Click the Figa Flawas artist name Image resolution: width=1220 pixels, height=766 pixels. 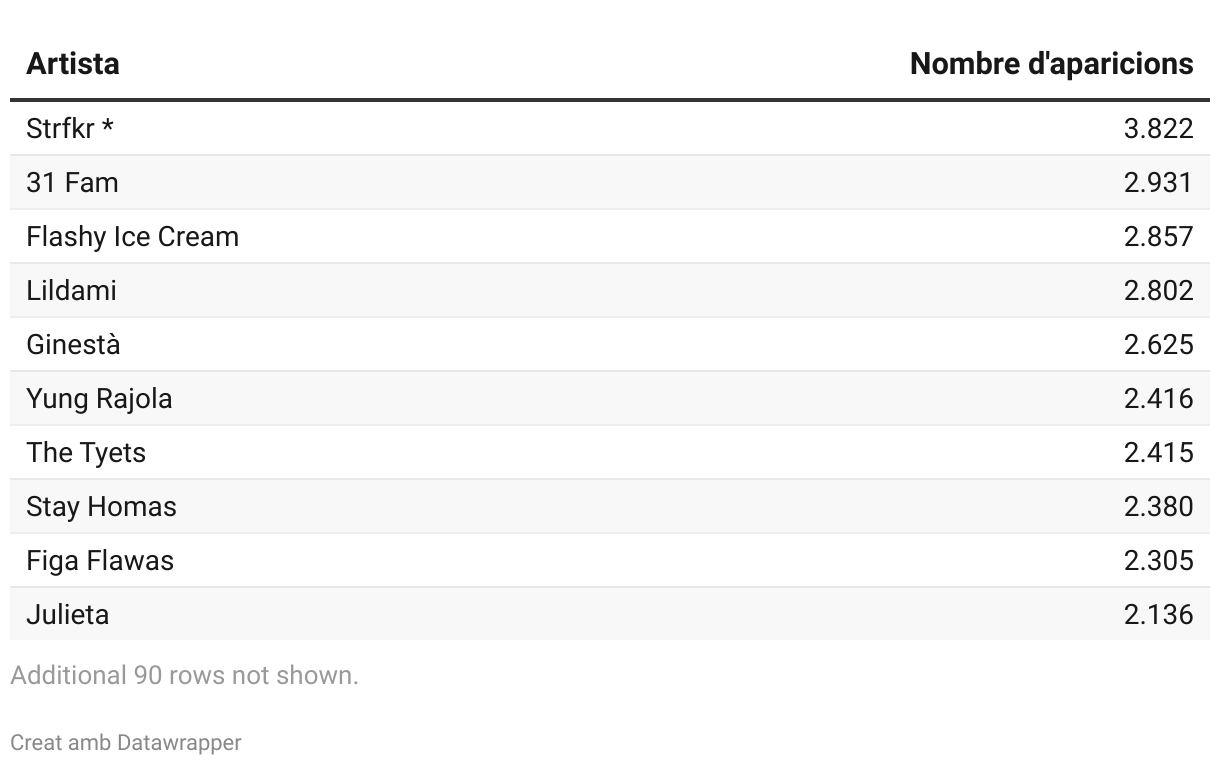point(100,561)
